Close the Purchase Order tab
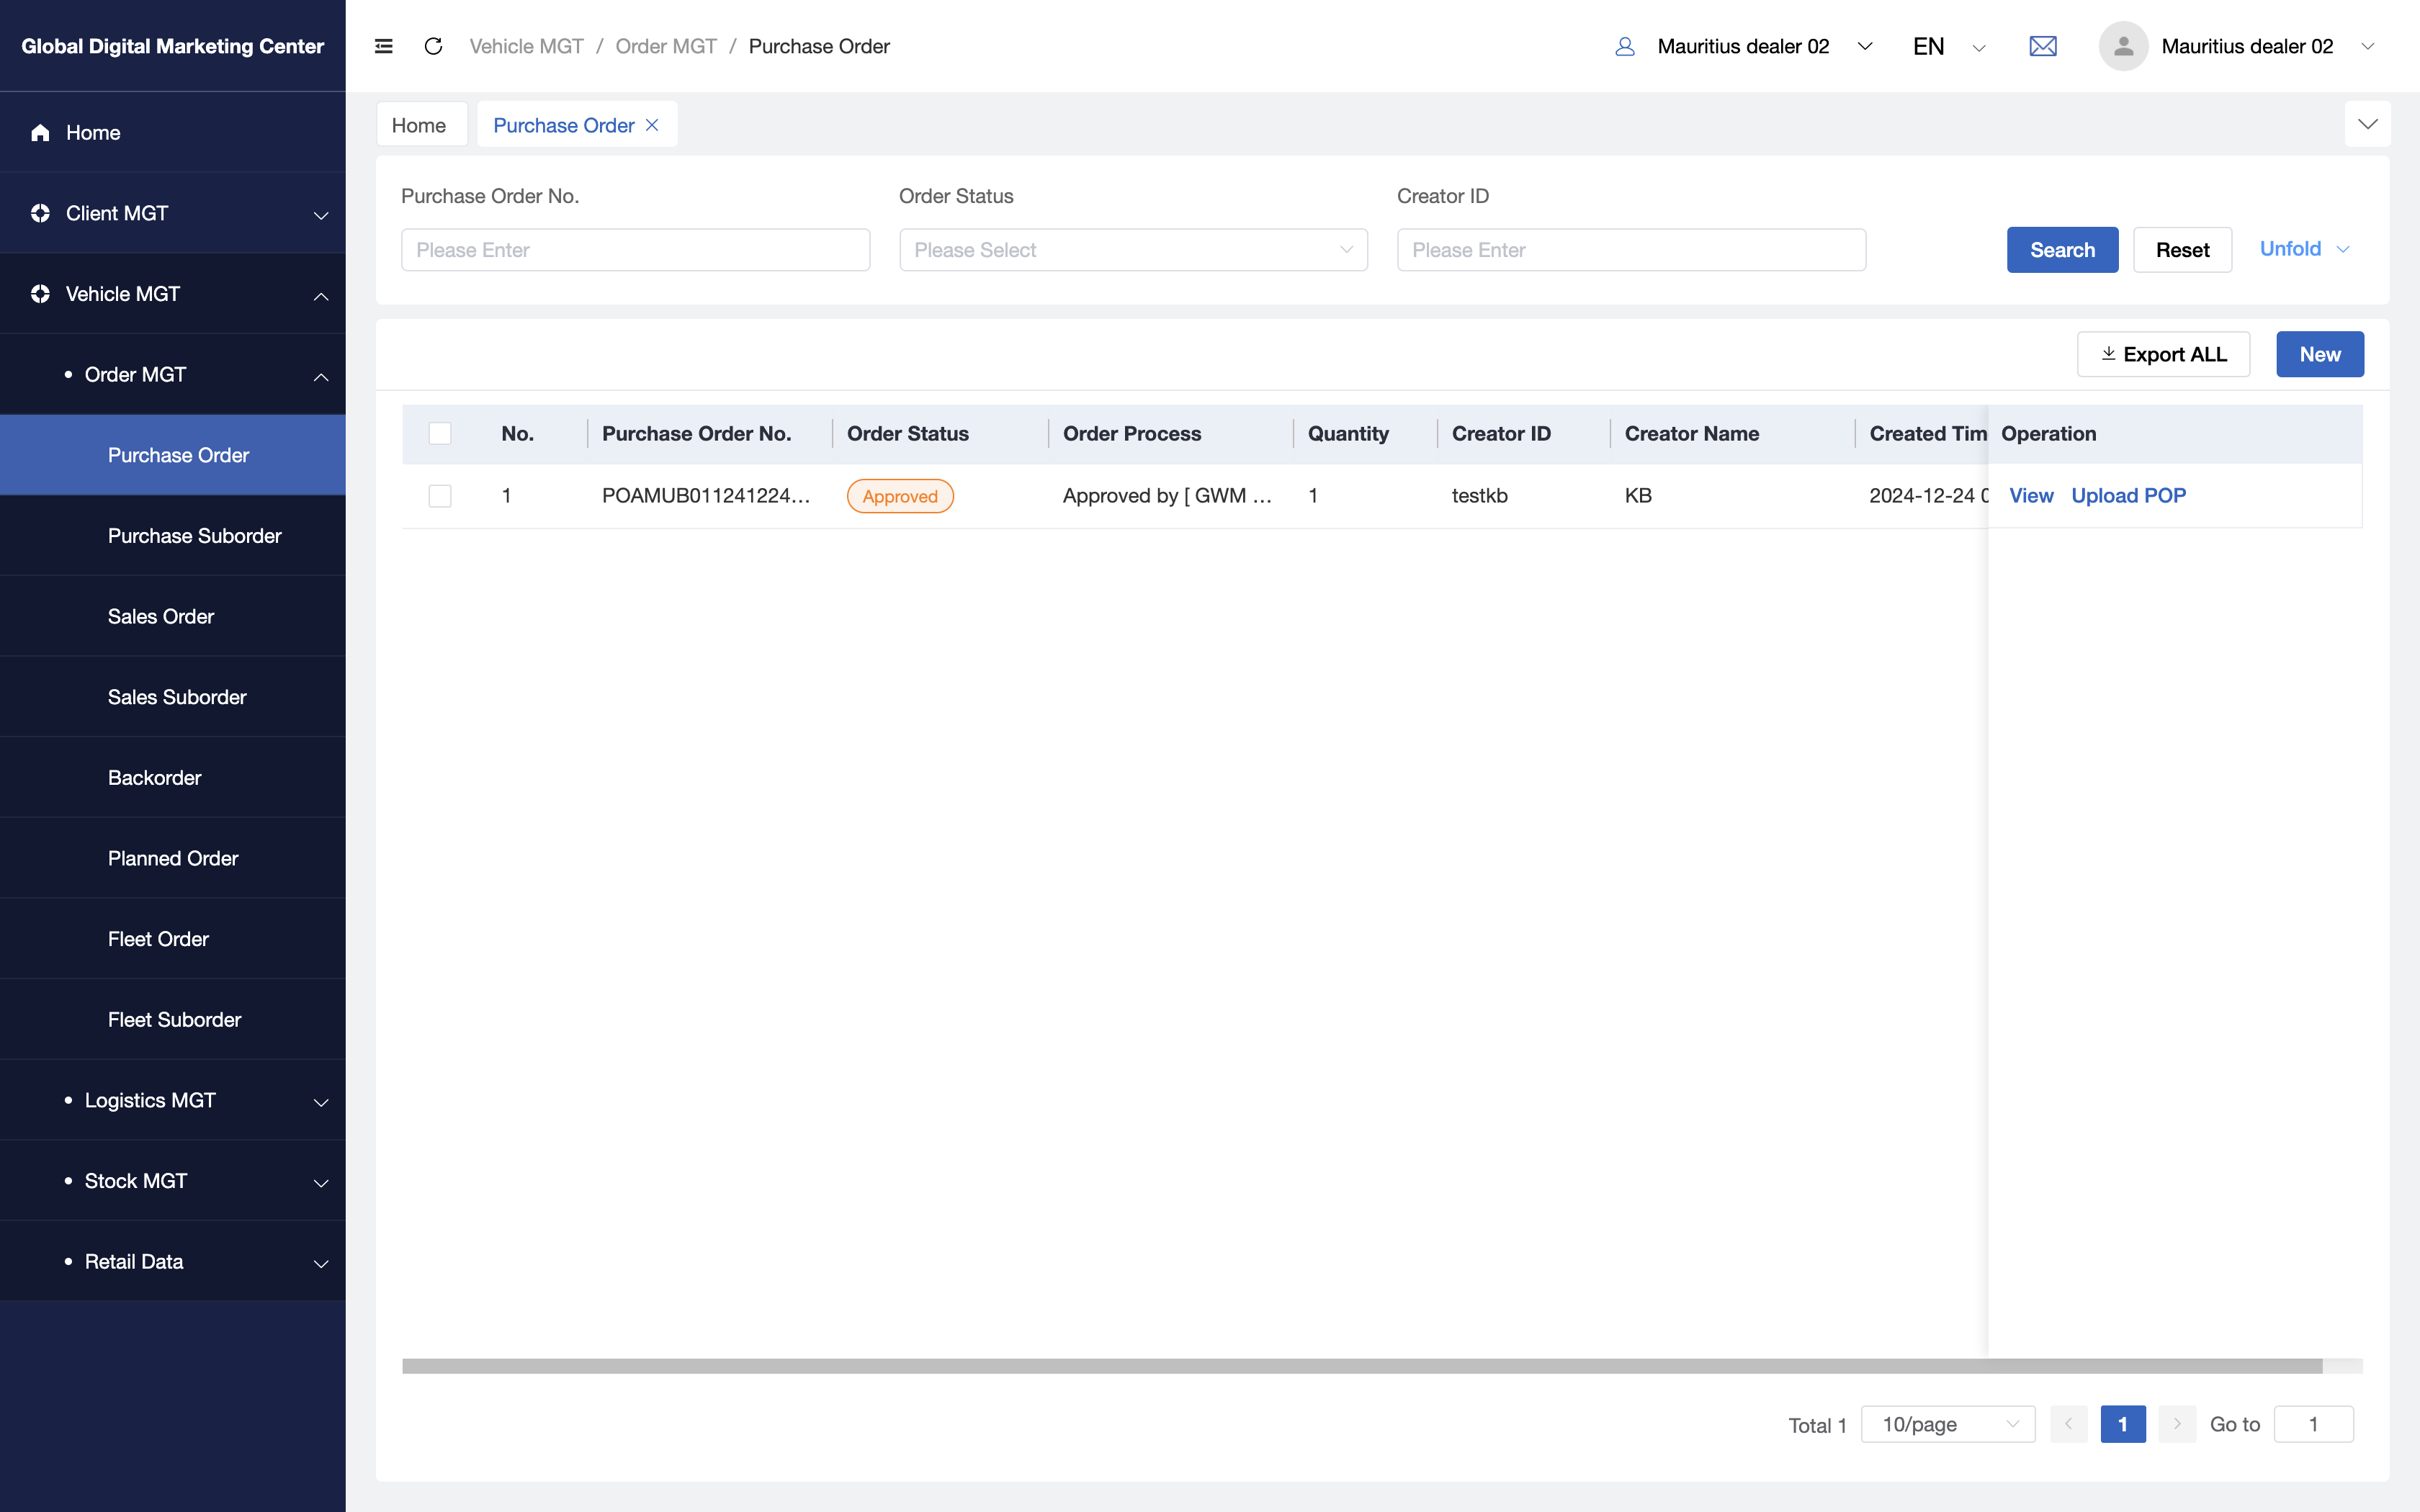2420x1512 pixels. (x=652, y=125)
